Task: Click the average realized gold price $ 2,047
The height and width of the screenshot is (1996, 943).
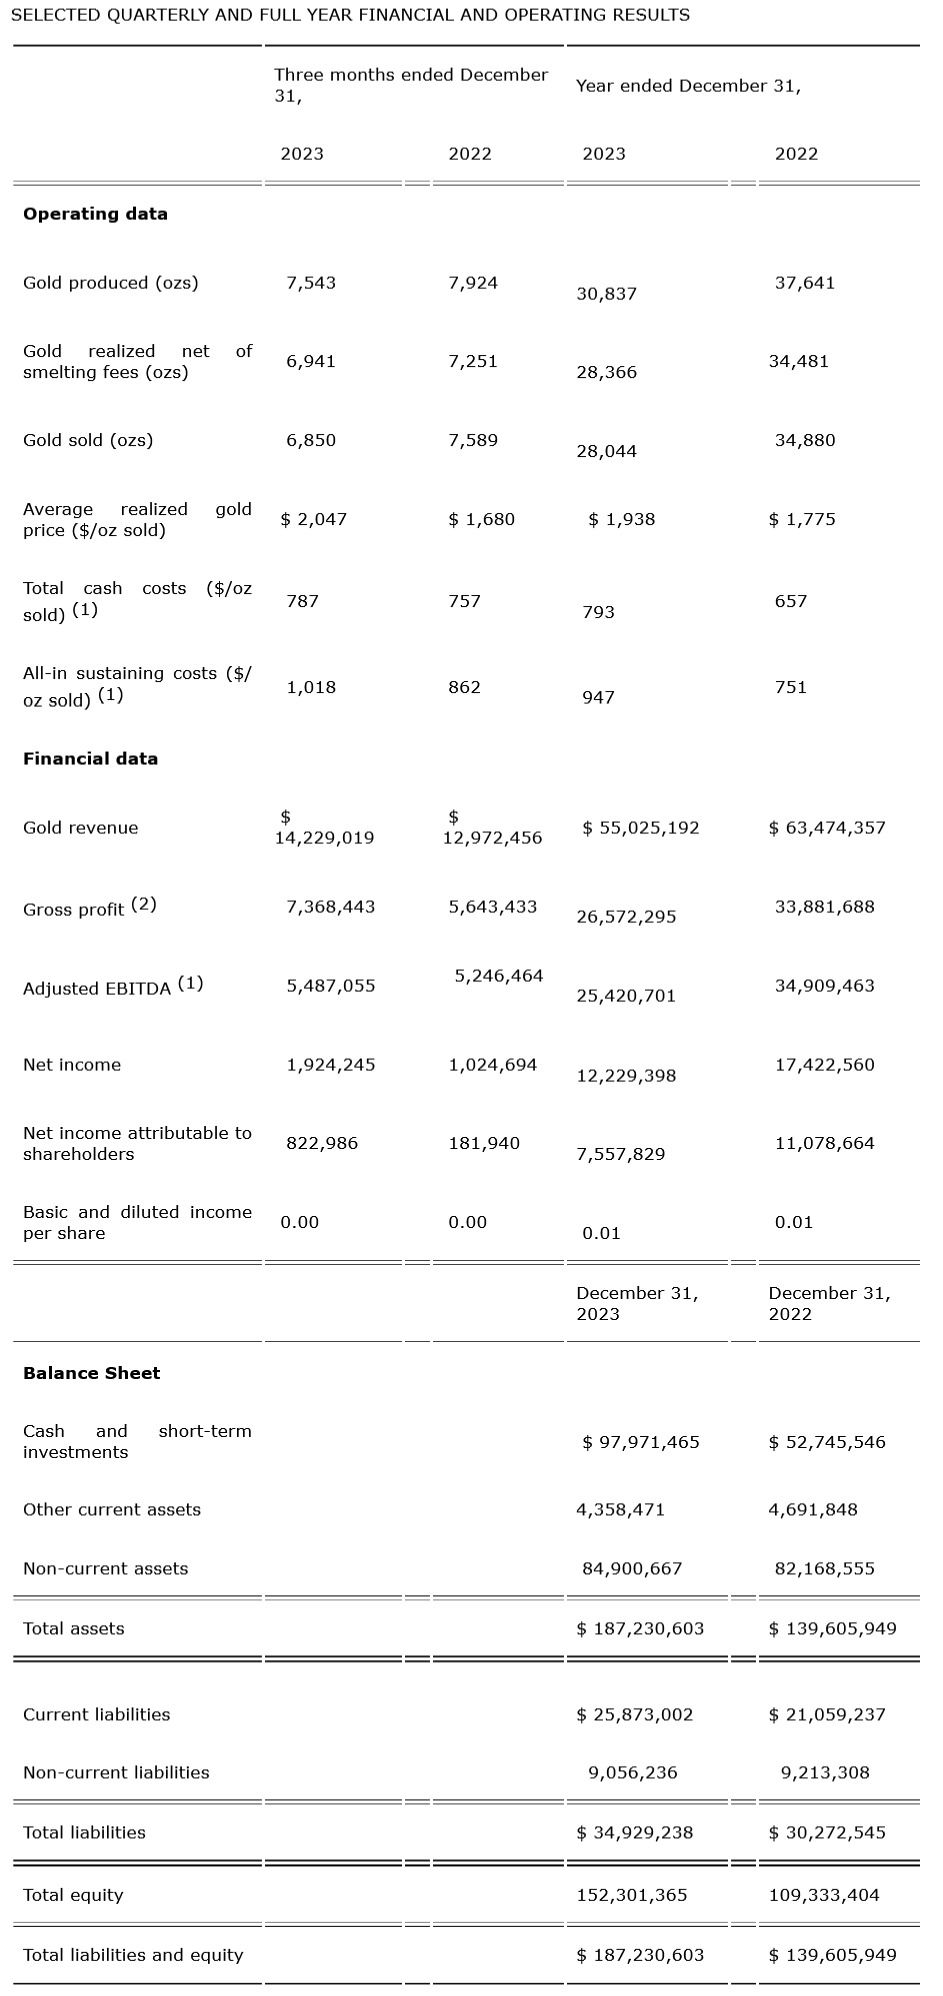Action: pyautogui.click(x=313, y=519)
